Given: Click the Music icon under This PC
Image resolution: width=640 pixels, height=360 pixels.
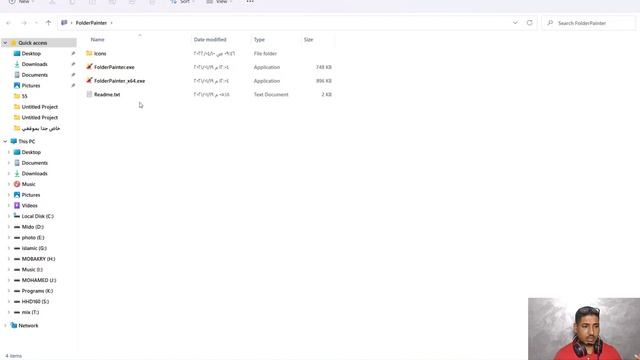Looking at the screenshot, I should click(x=17, y=184).
